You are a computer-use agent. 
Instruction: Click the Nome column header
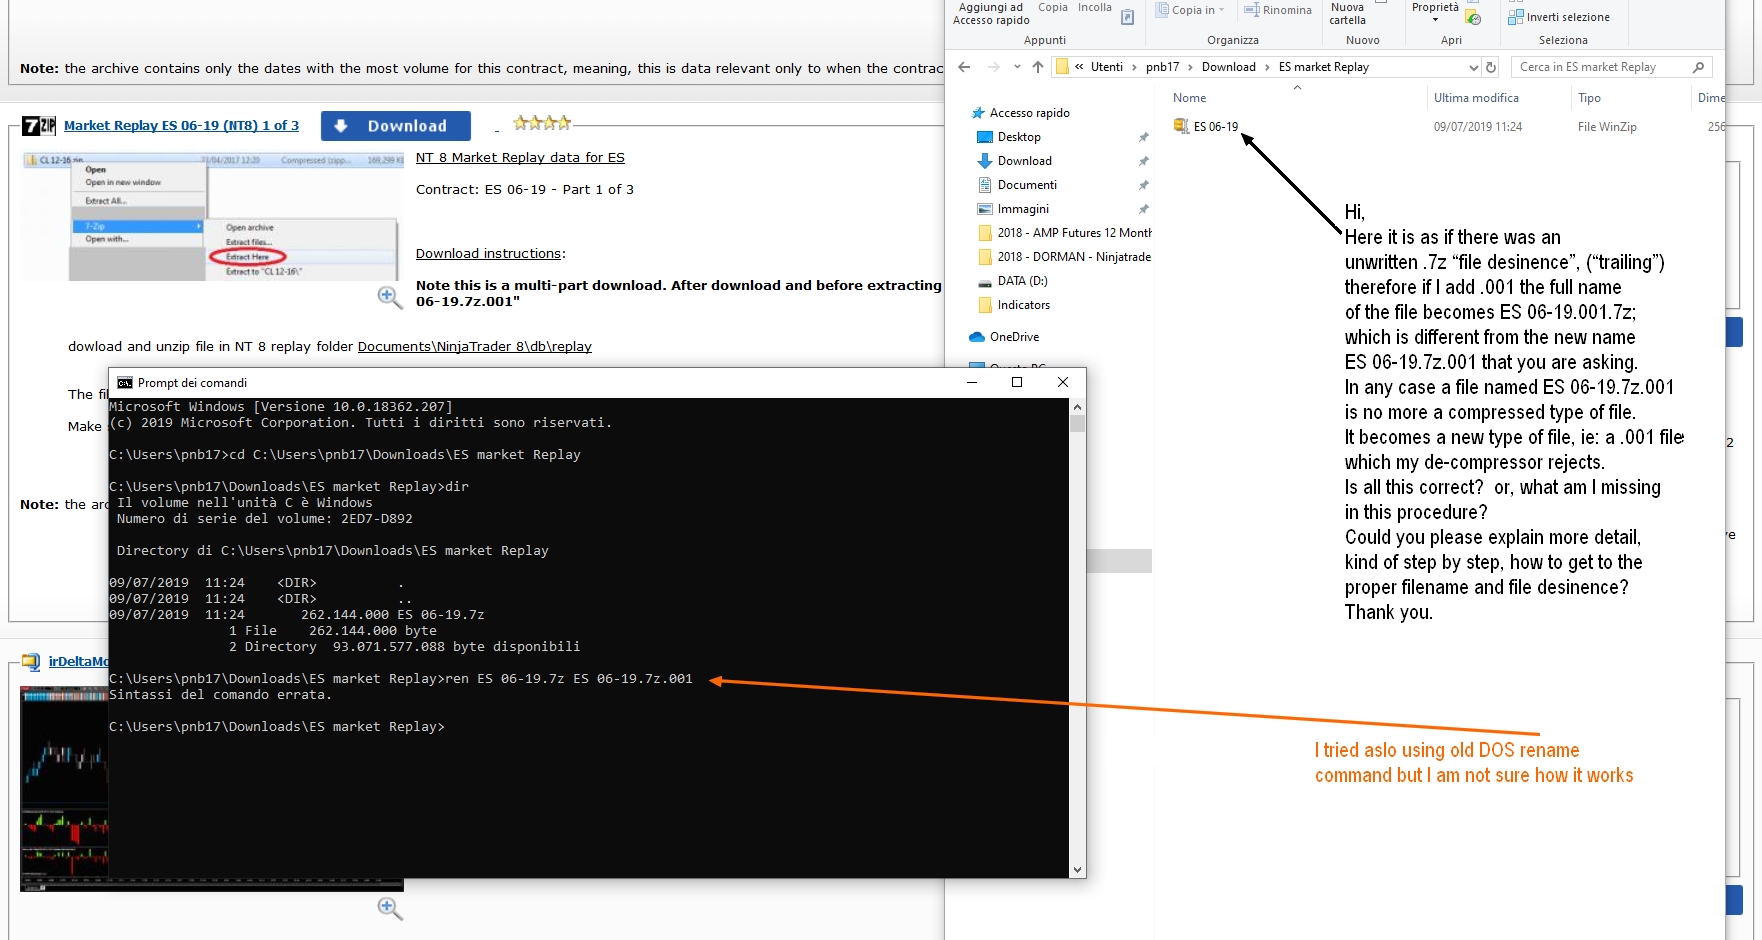click(x=1190, y=98)
